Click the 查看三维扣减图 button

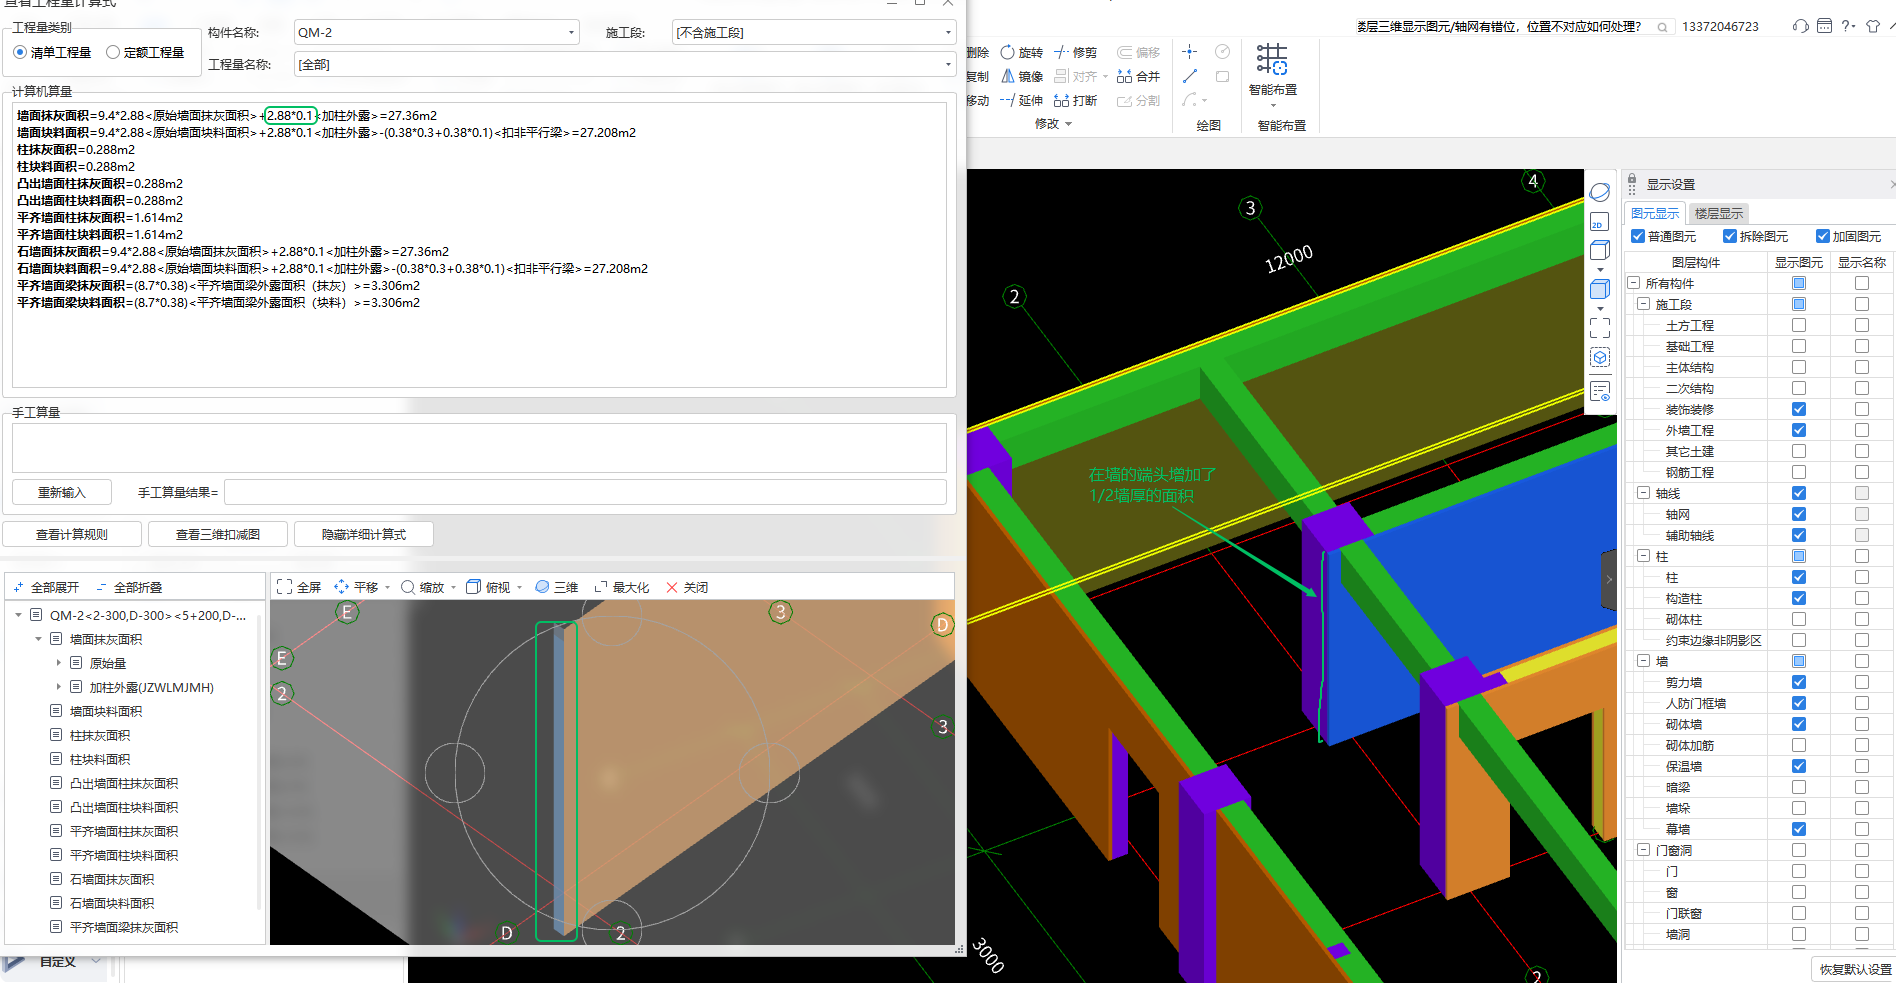click(218, 535)
